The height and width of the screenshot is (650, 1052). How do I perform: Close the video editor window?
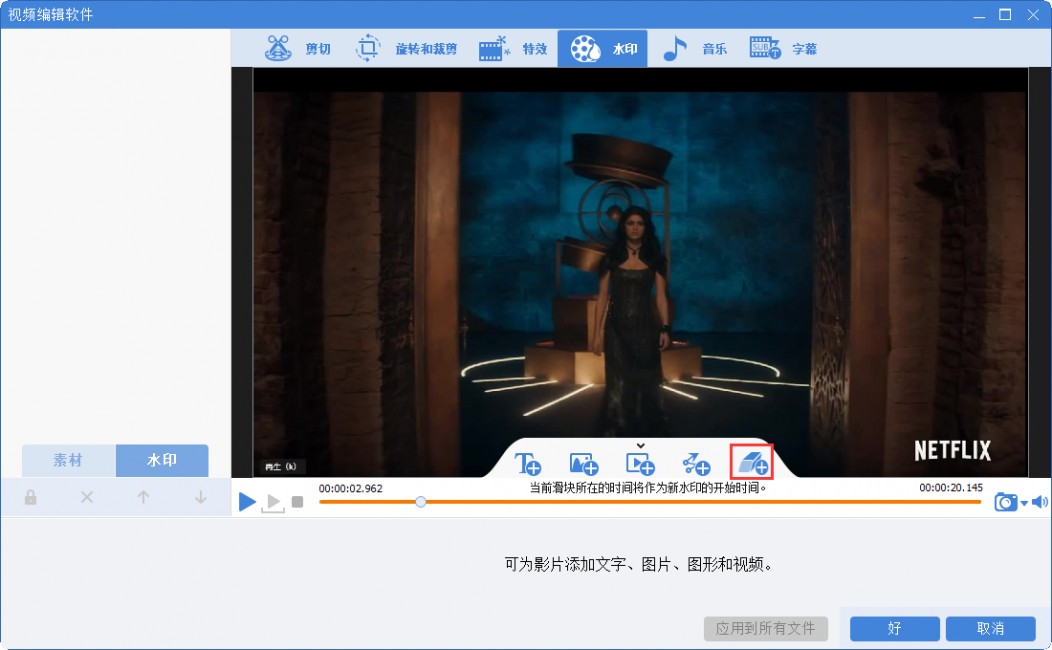click(x=1033, y=14)
